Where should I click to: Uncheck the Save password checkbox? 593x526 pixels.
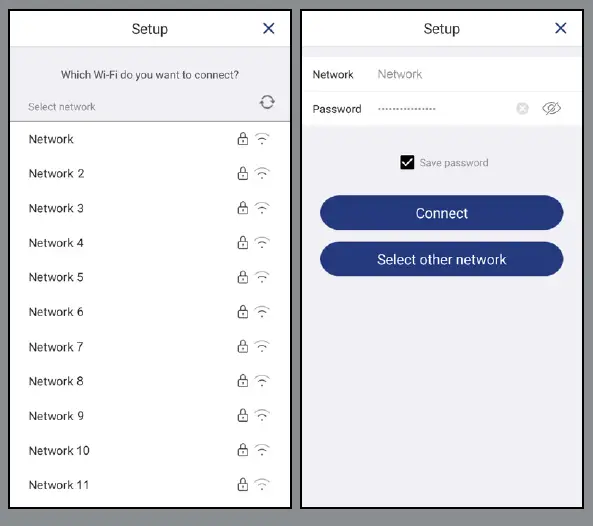coord(407,162)
